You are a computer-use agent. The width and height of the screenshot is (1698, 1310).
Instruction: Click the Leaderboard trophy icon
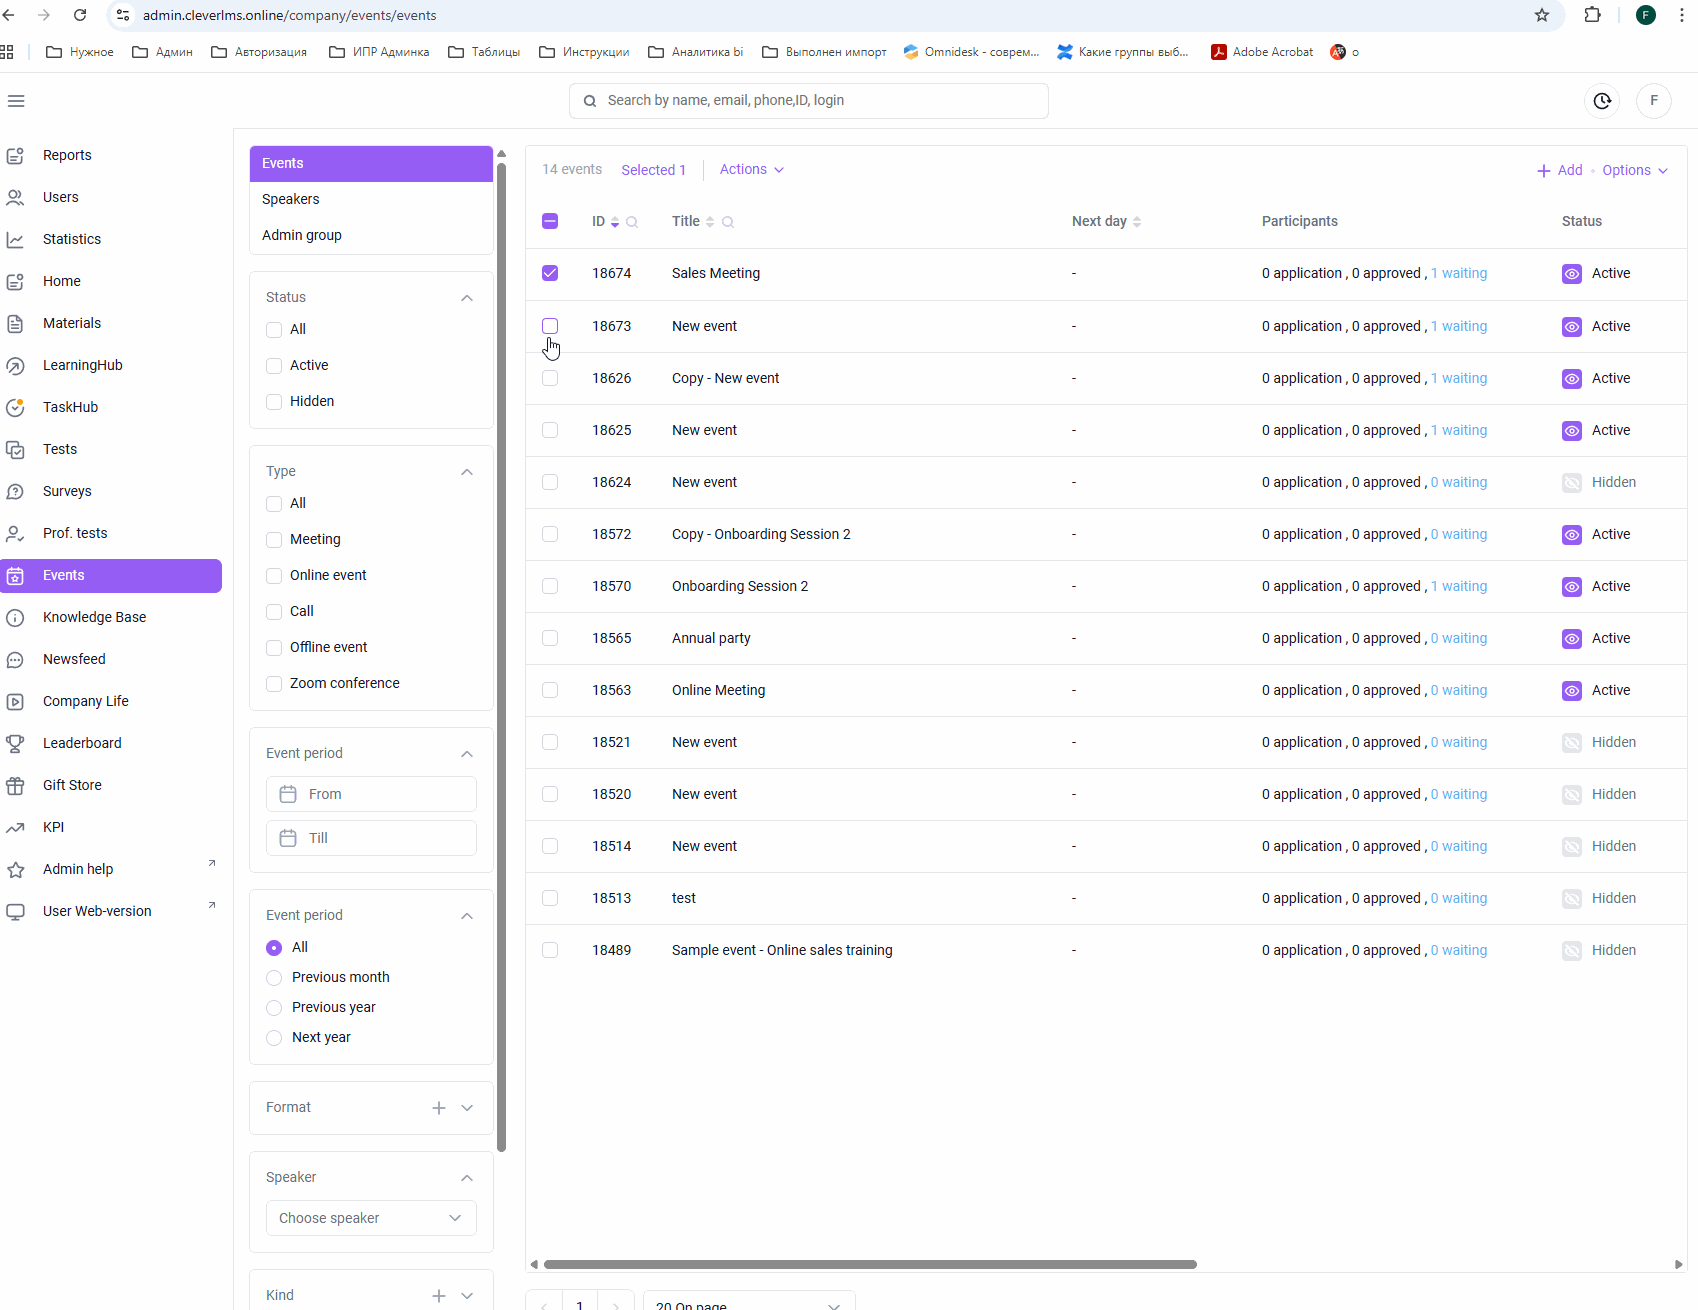tap(15, 743)
